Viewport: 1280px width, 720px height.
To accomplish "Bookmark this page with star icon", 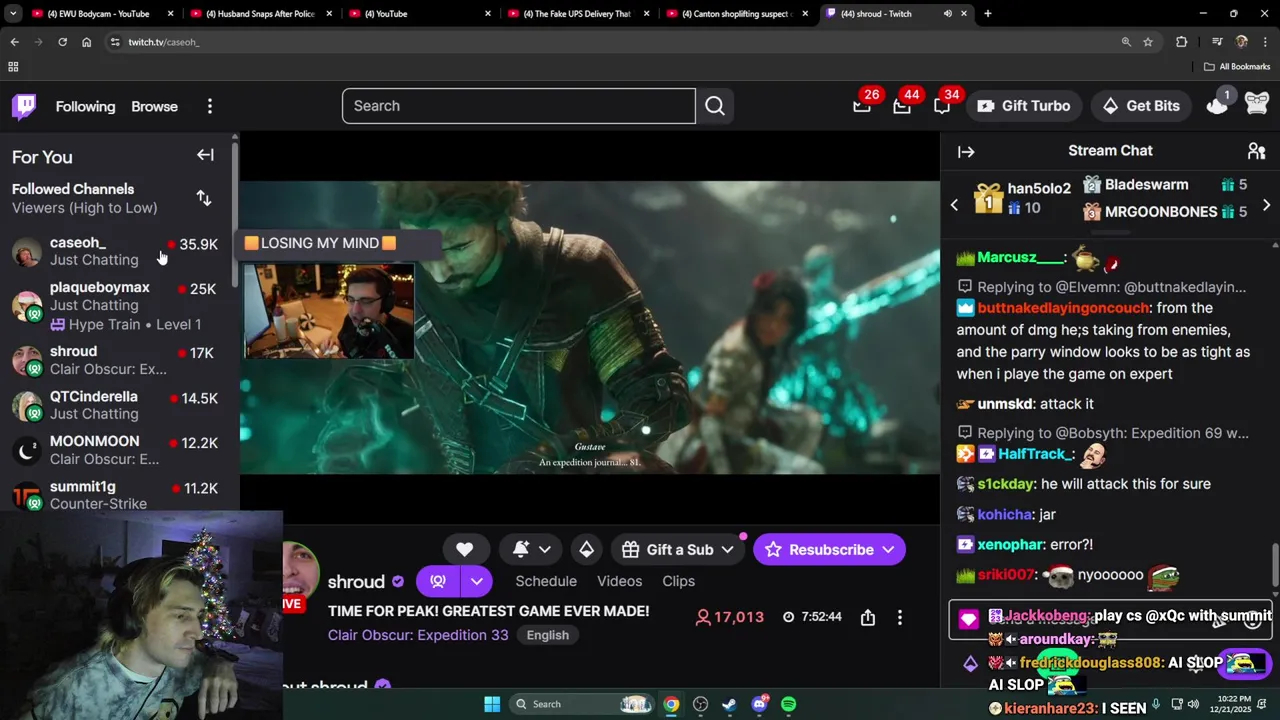I will coord(1148,42).
